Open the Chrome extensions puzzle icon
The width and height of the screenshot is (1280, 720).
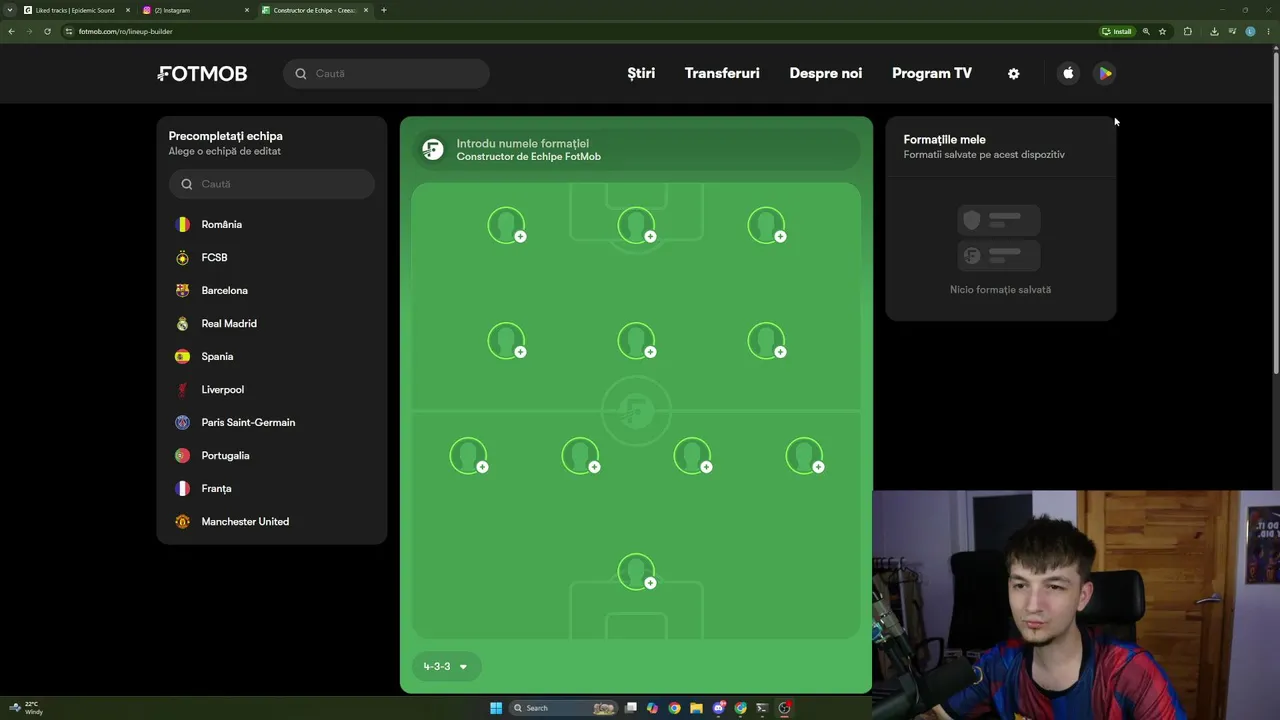[1187, 31]
